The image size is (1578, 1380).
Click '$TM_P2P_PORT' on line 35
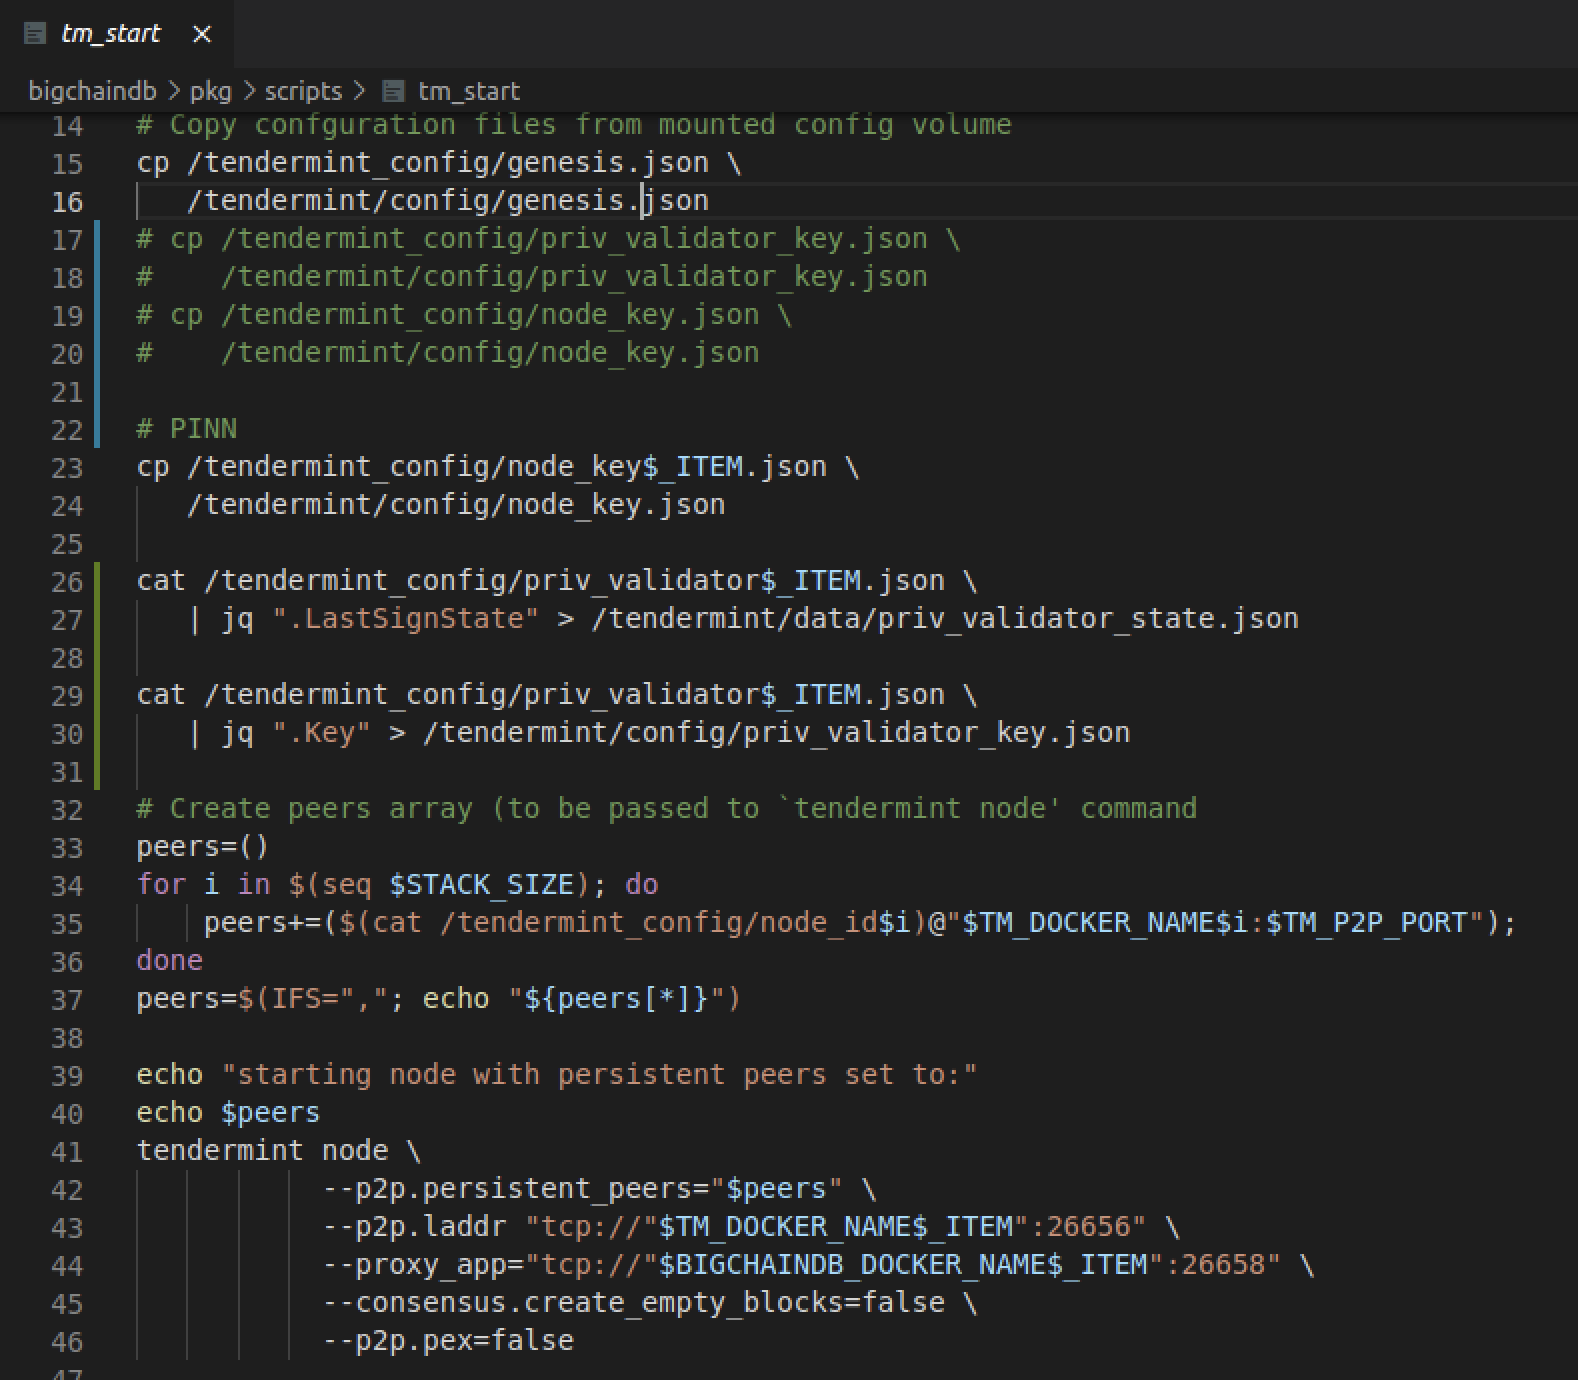click(1366, 923)
